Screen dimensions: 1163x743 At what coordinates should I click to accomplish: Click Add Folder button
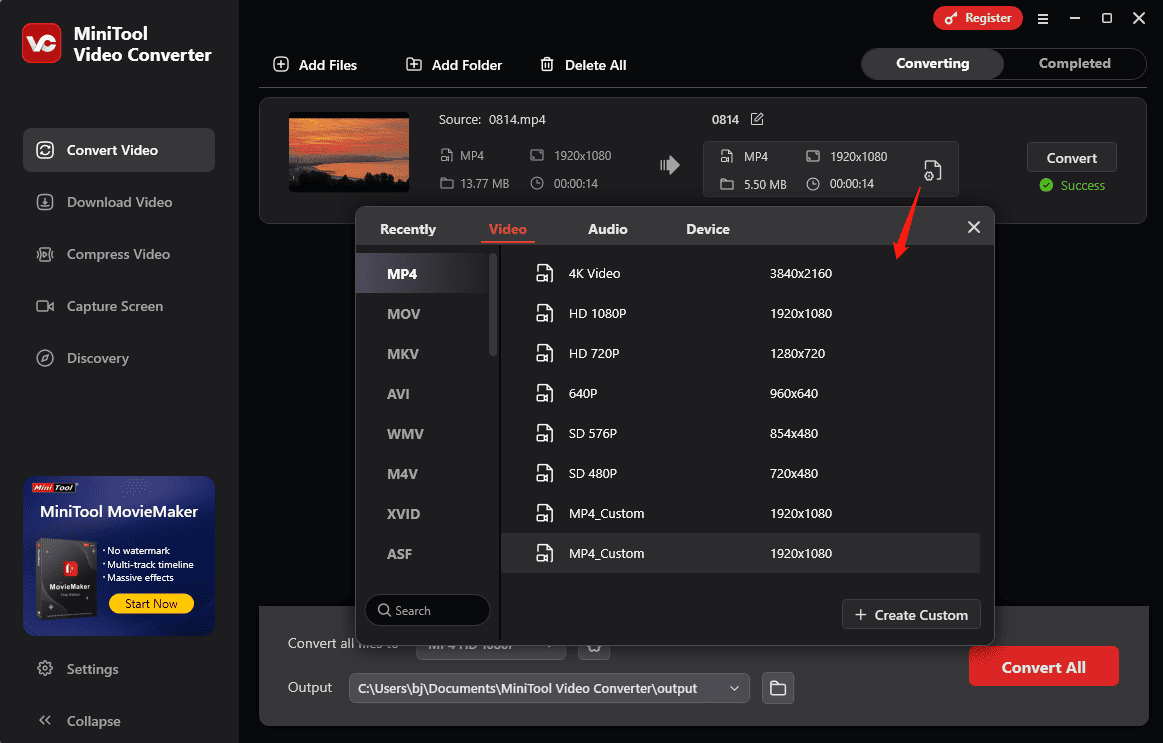click(454, 65)
